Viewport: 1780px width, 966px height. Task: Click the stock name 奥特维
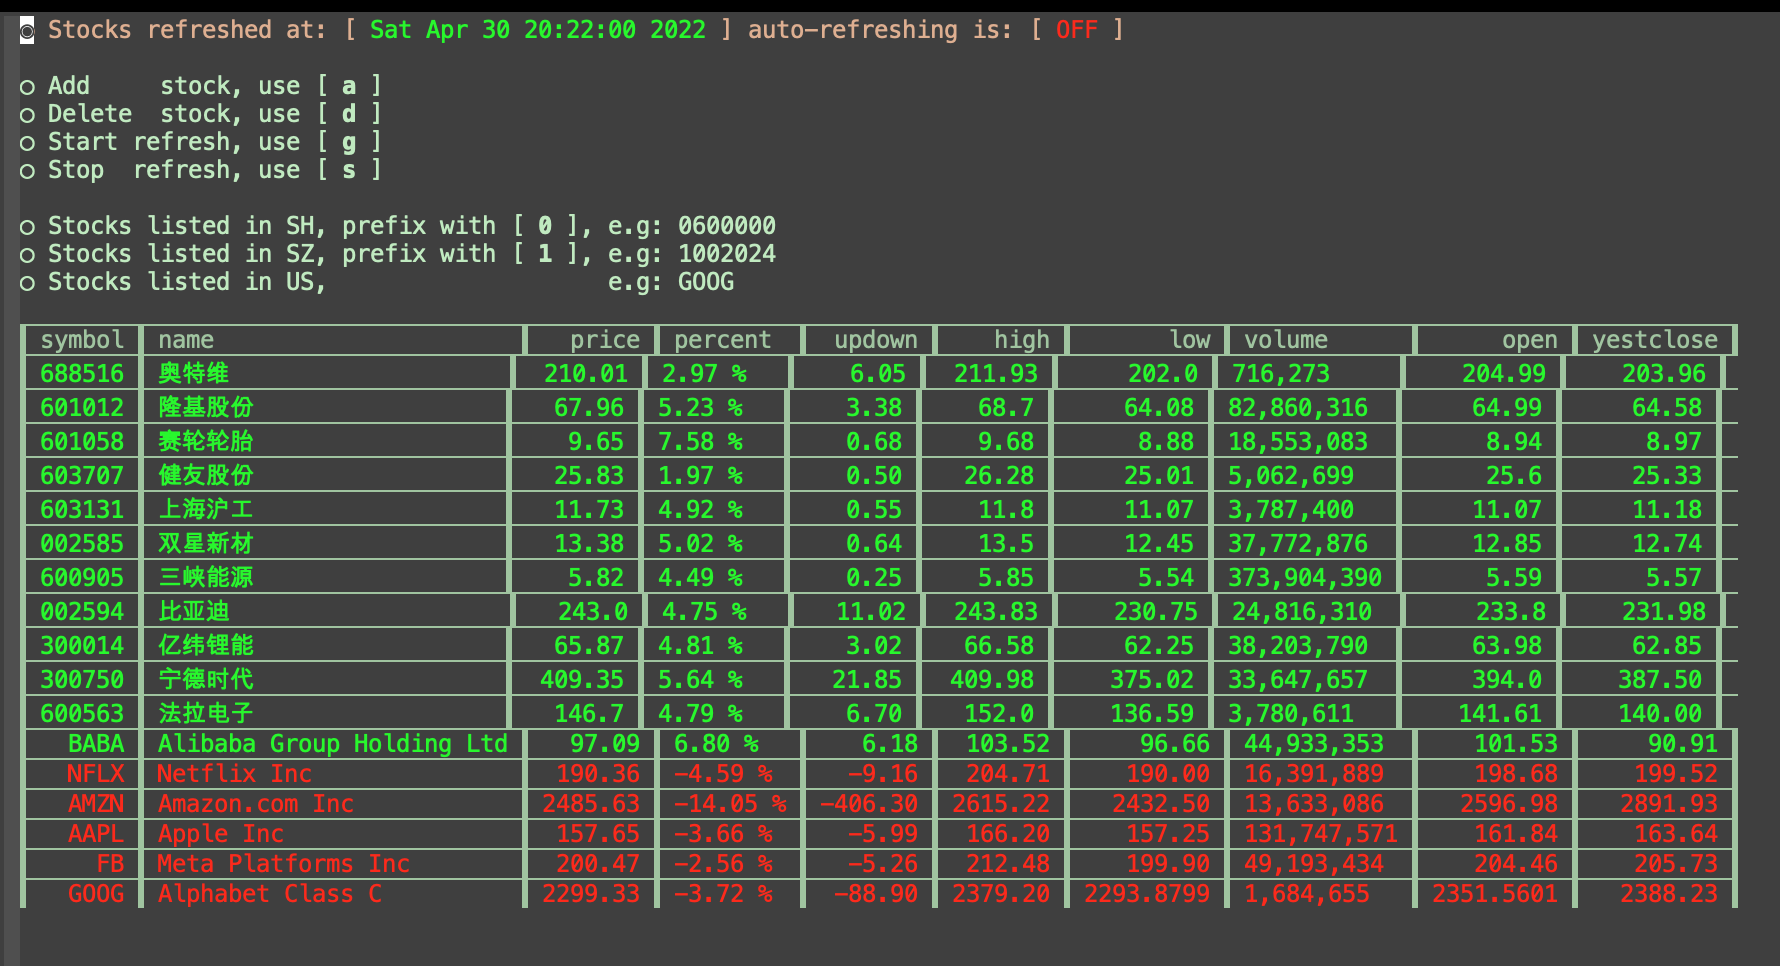(x=193, y=374)
